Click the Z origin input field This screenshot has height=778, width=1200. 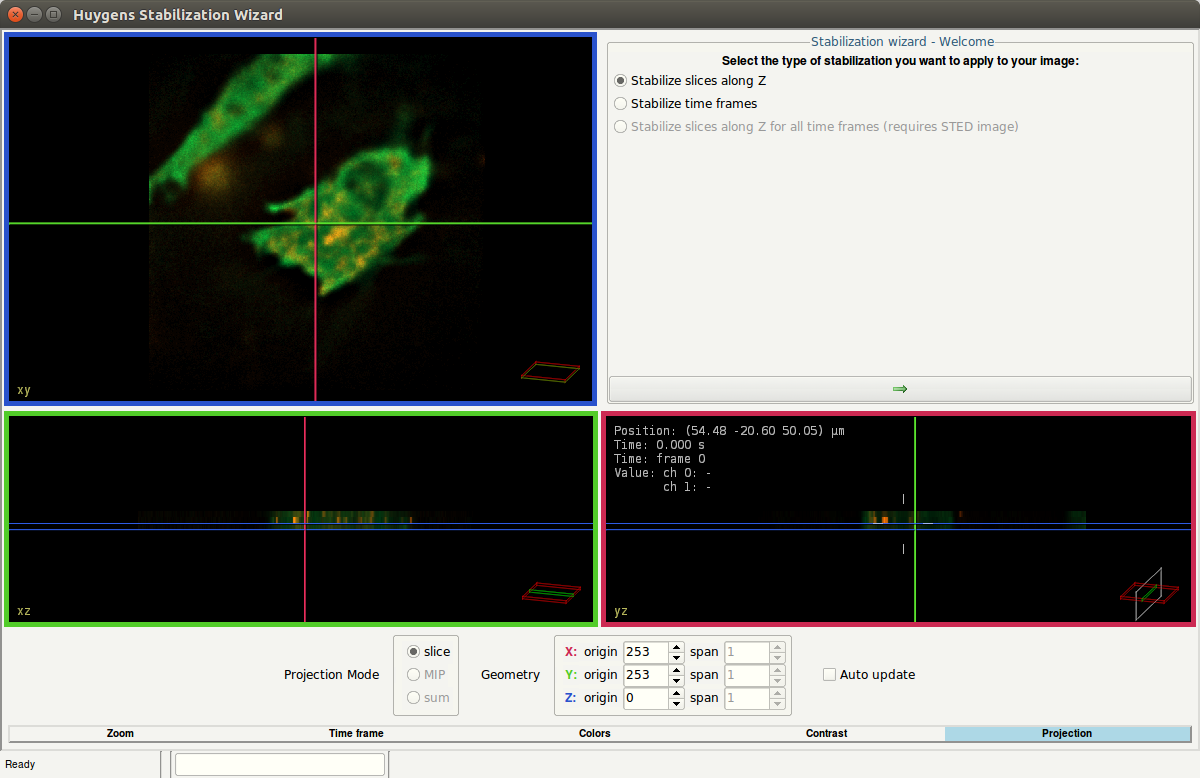(x=645, y=698)
